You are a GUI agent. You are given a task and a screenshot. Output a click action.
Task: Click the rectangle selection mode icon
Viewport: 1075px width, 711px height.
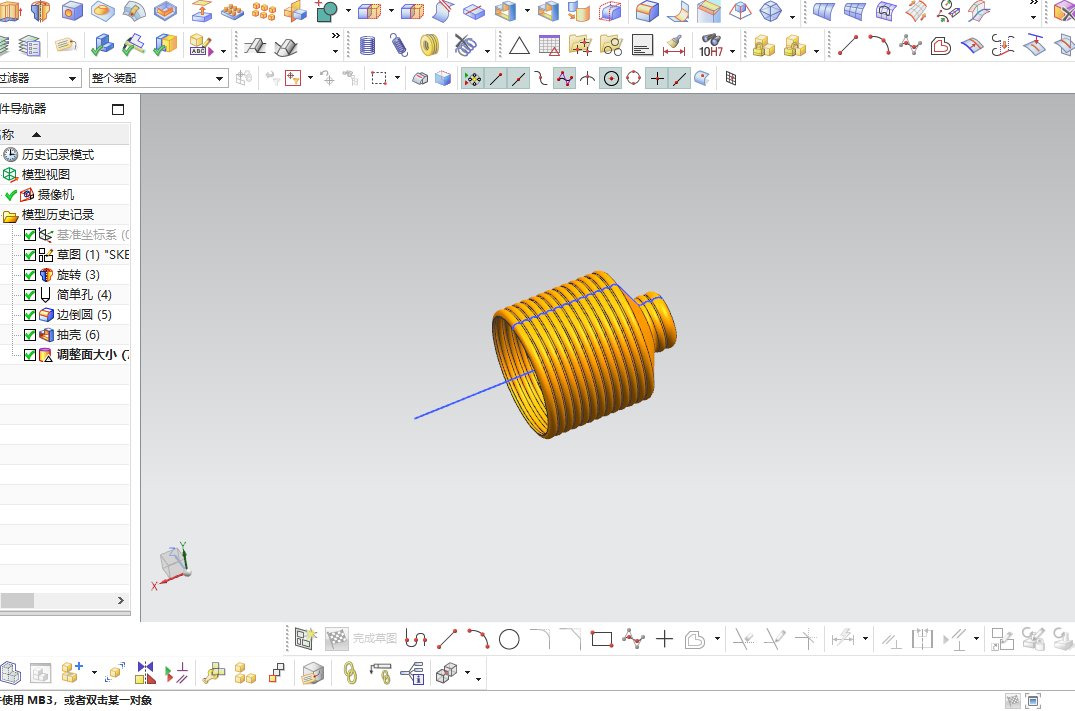[x=379, y=79]
